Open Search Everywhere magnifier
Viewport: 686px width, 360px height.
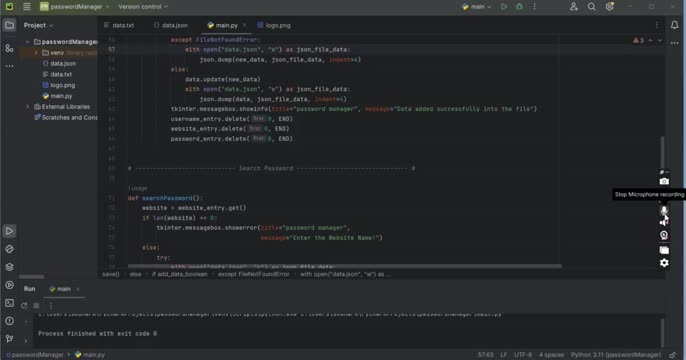coord(592,7)
